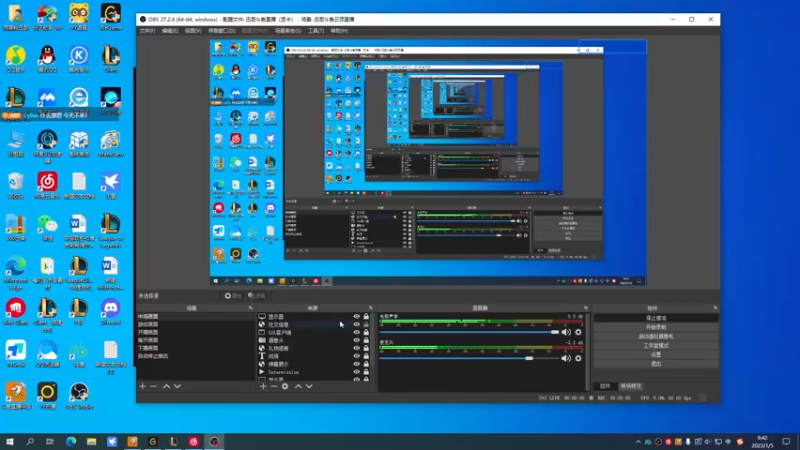Select the 游戏画面 scene
Viewport: 800px width, 450px height.
(196, 324)
